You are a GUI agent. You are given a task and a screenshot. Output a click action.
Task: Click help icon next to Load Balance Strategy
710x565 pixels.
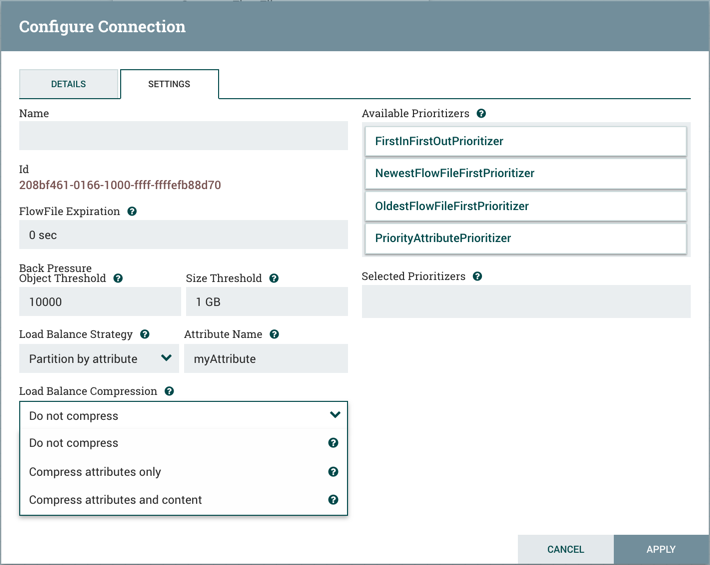click(145, 335)
